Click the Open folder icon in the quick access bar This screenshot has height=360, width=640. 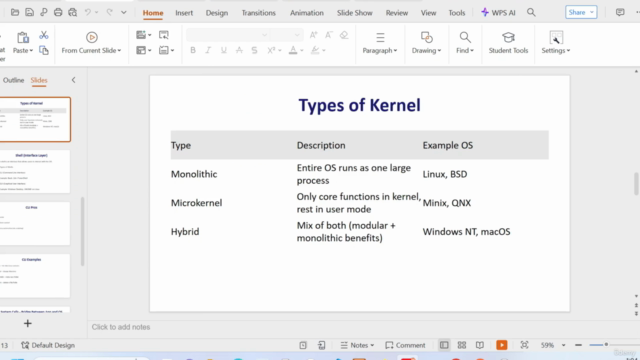click(15, 12)
